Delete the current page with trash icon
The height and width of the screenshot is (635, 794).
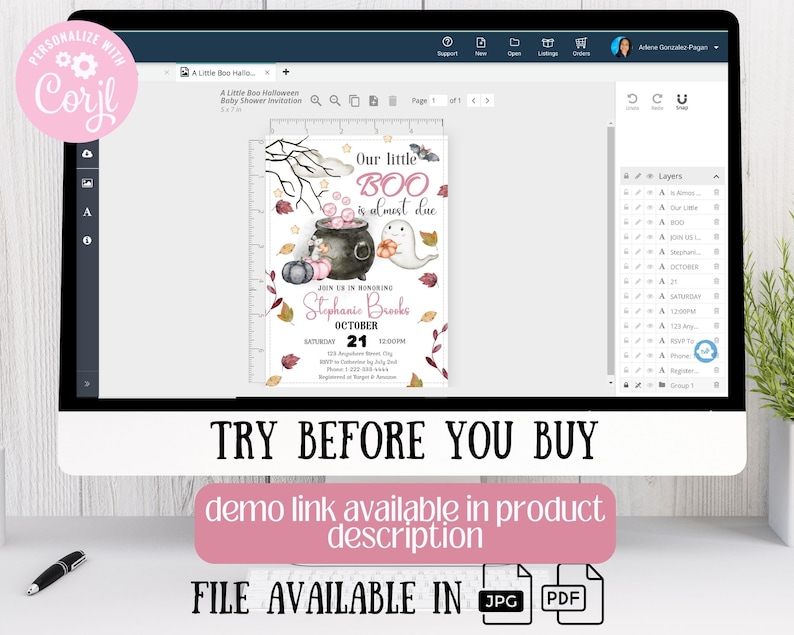point(392,101)
